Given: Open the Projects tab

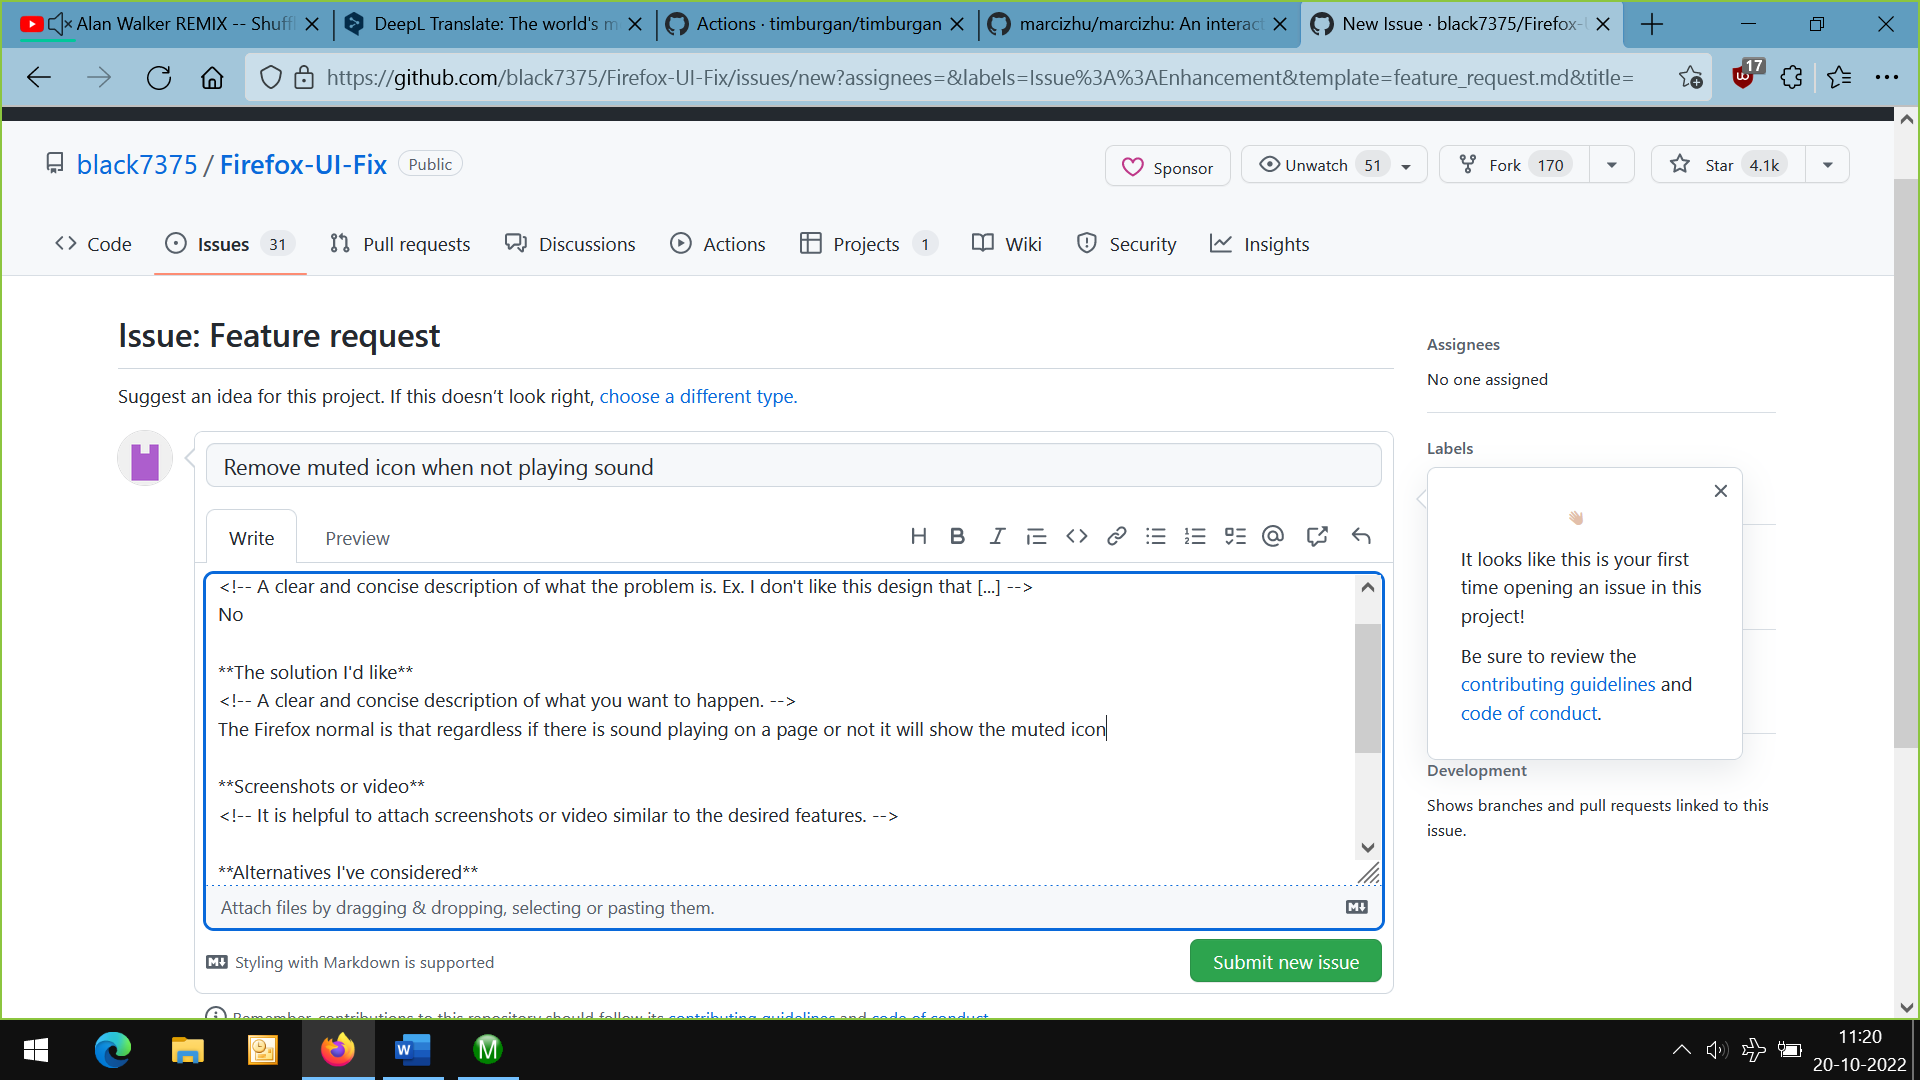Looking at the screenshot, I should tap(869, 244).
